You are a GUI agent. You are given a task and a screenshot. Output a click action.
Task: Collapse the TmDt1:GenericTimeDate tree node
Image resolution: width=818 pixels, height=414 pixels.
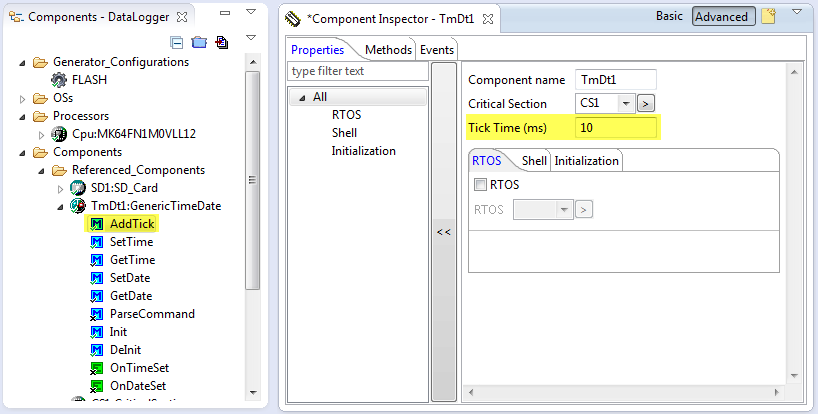click(x=61, y=206)
